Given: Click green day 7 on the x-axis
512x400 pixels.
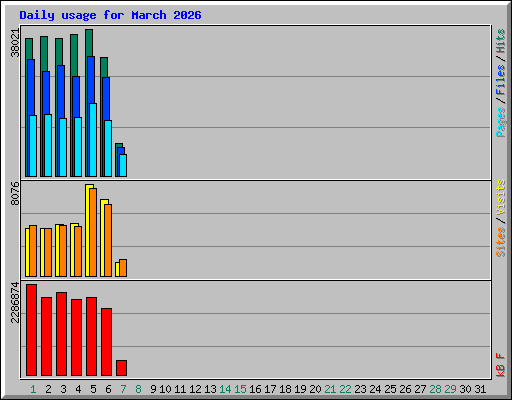Looking at the screenshot, I should click(123, 389).
